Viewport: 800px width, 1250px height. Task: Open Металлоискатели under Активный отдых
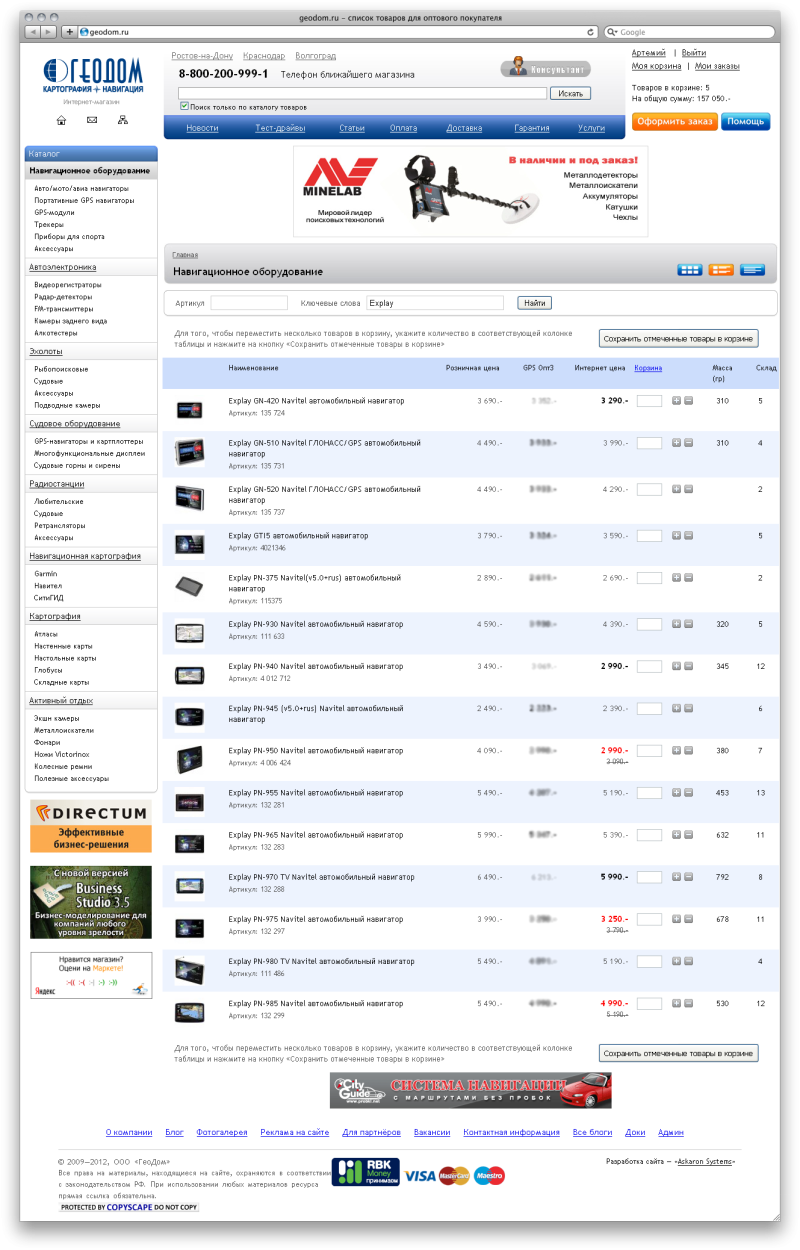[x=64, y=730]
